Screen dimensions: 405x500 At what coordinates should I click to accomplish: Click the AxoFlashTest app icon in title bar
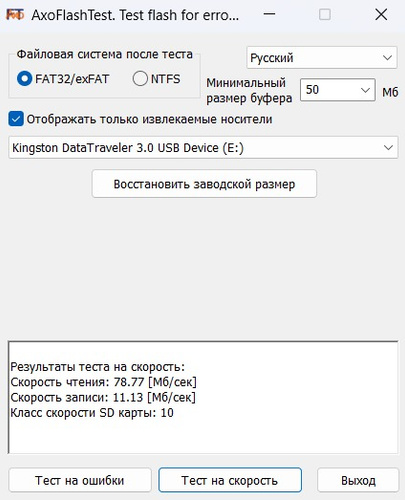(15, 15)
